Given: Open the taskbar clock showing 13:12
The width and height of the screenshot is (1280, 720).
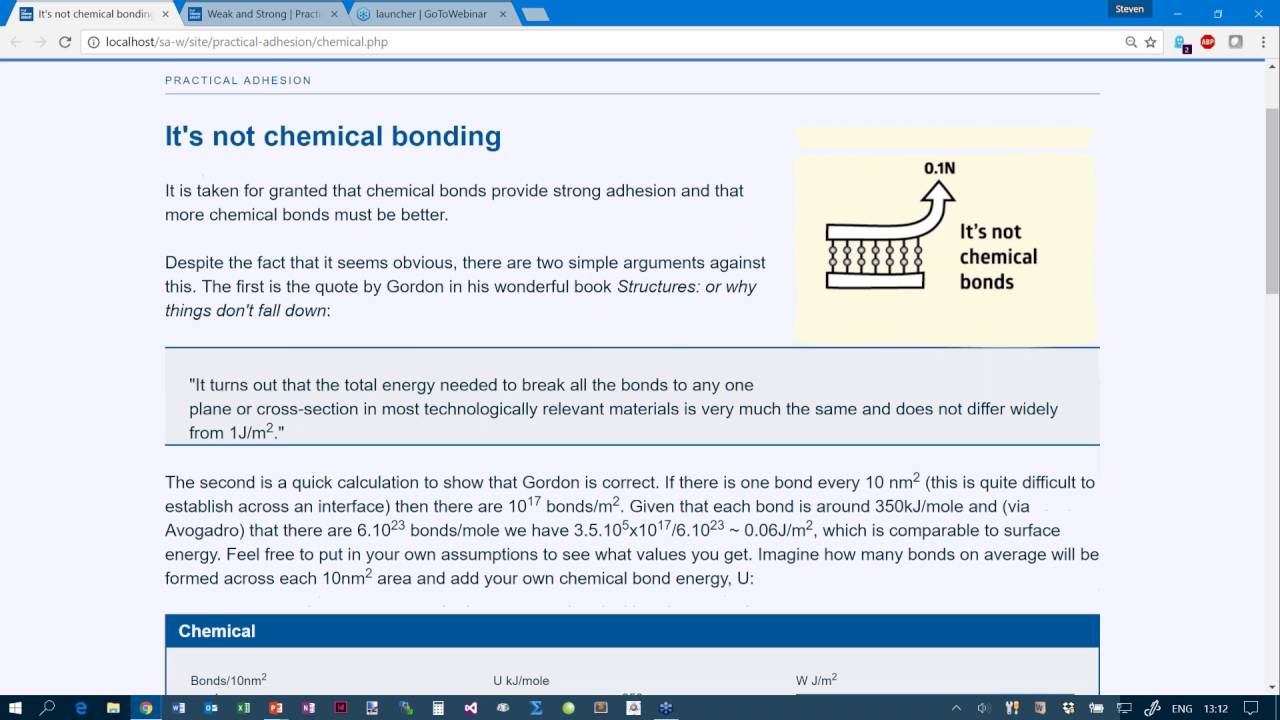Looking at the screenshot, I should (1216, 708).
